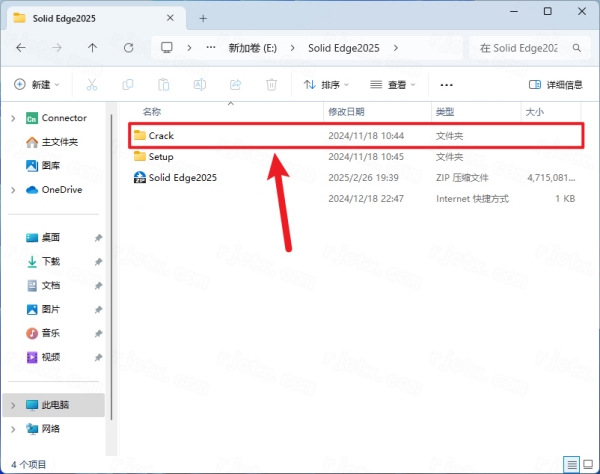The height and width of the screenshot is (474, 600).
Task: Open Gallery (图库) in navigation pane
Action: click(x=43, y=166)
